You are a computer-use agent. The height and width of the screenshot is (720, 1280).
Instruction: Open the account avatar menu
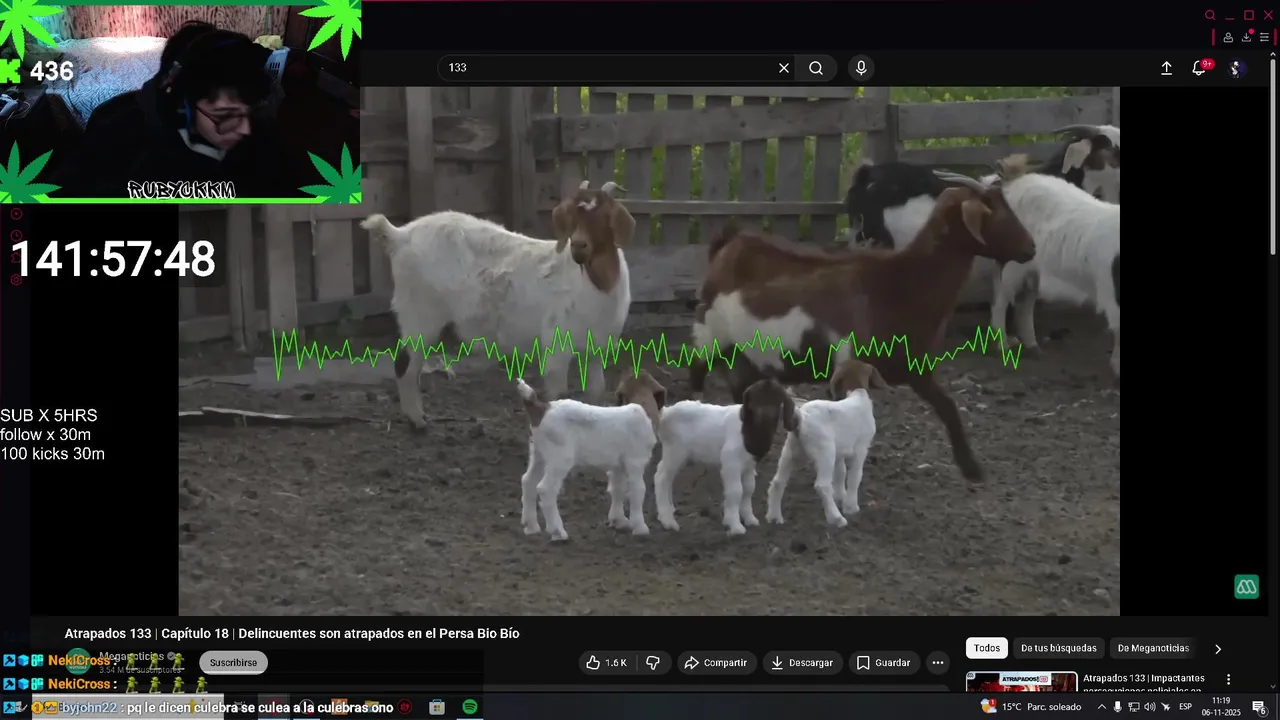click(1236, 68)
